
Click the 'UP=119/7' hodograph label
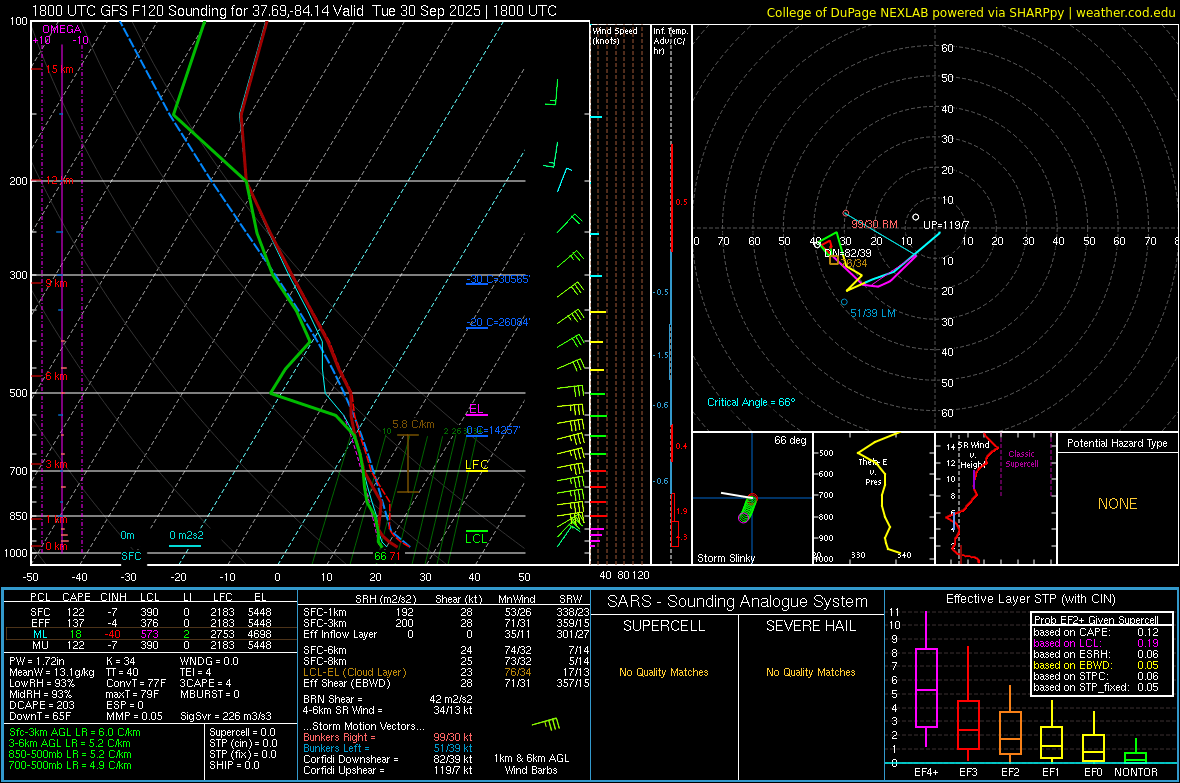coord(946,225)
